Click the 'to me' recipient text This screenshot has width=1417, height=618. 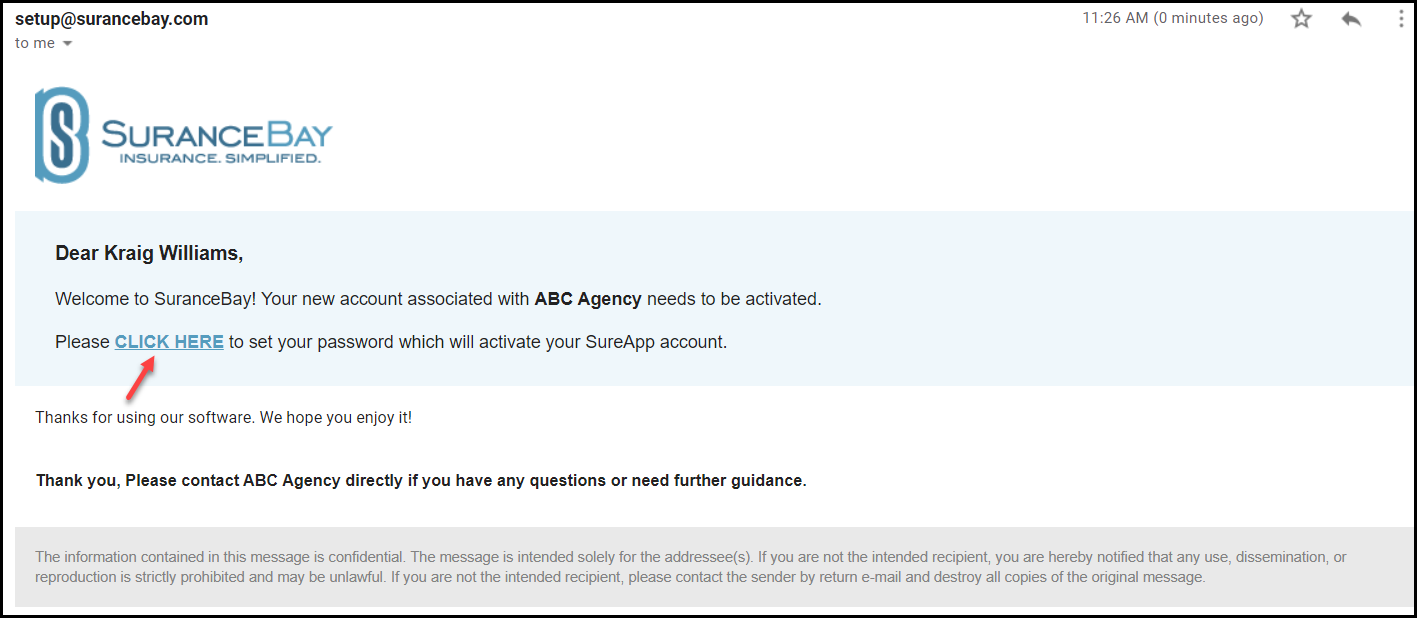(35, 44)
